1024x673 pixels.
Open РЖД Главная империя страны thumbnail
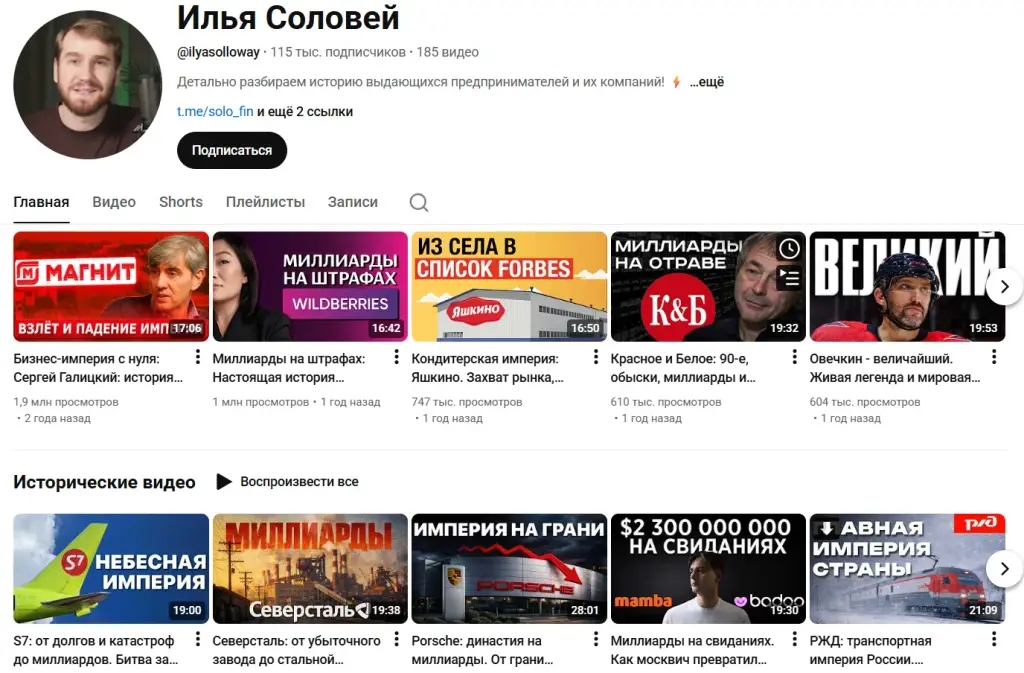[x=907, y=569]
